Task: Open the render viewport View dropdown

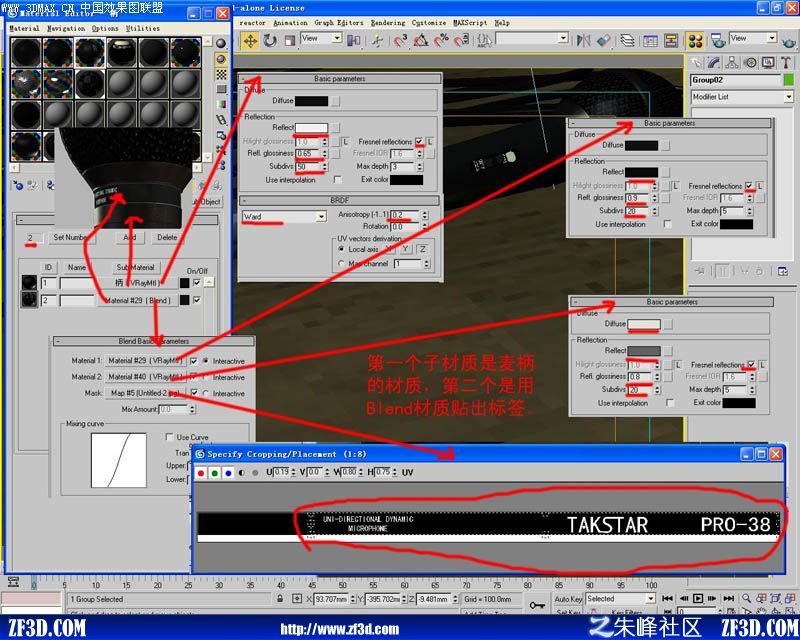Action: click(x=753, y=38)
